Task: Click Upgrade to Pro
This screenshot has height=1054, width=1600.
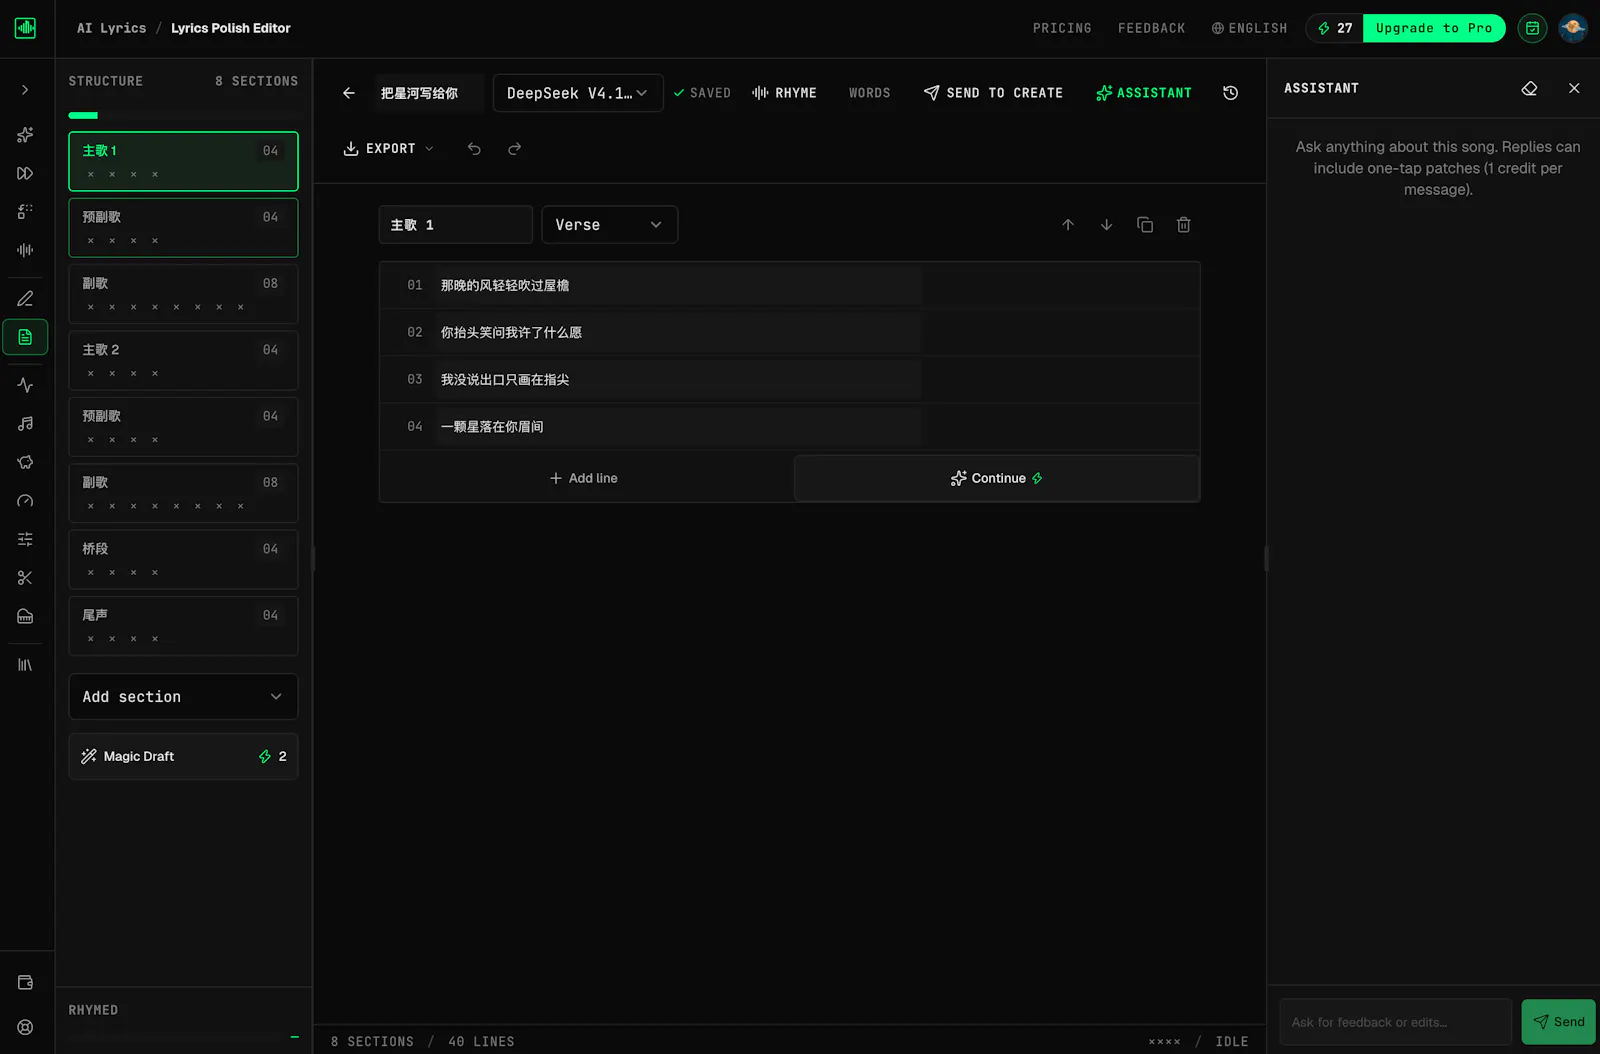Action: [1434, 28]
